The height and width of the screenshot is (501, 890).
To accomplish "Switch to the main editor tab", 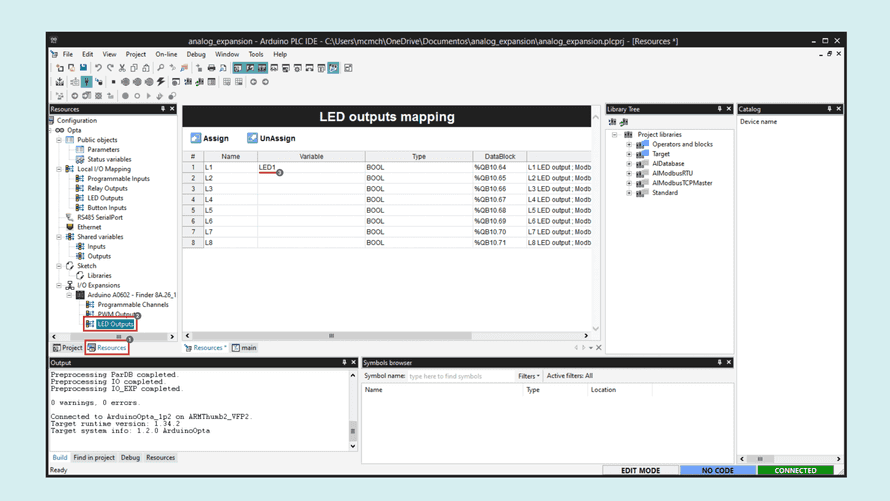I will point(245,347).
